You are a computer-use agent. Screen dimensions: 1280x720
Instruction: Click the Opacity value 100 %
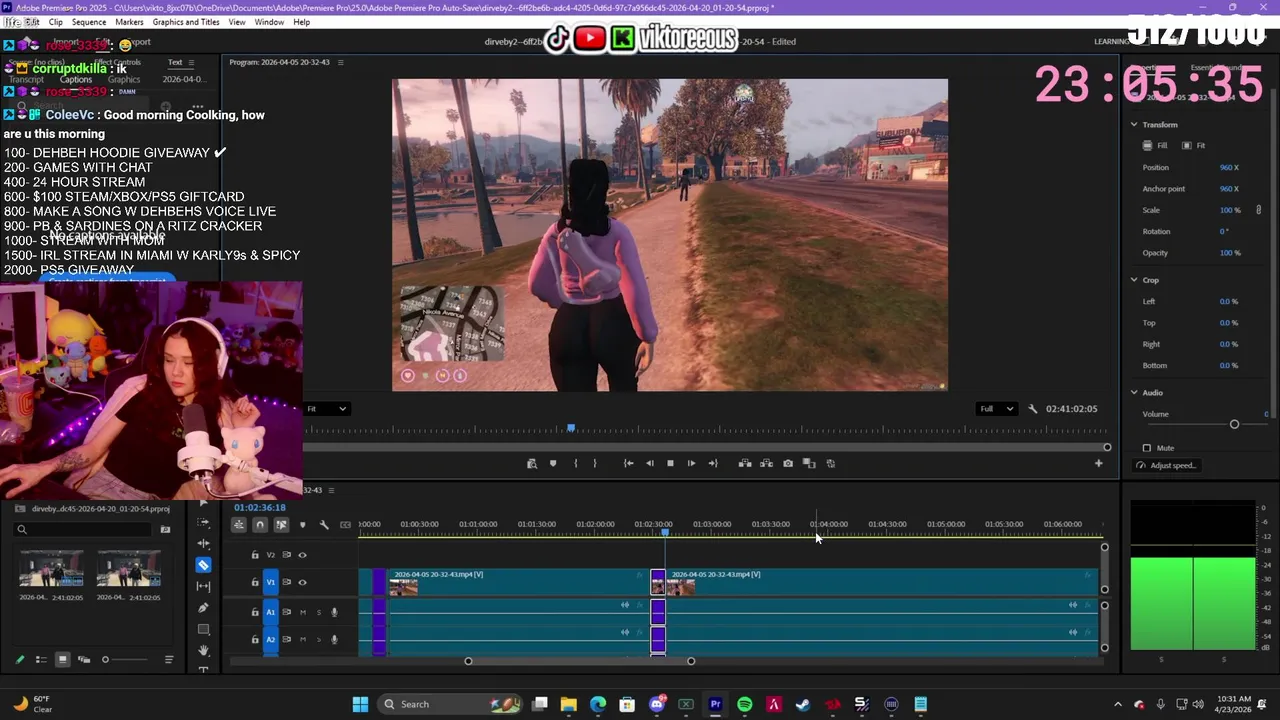coord(1230,253)
